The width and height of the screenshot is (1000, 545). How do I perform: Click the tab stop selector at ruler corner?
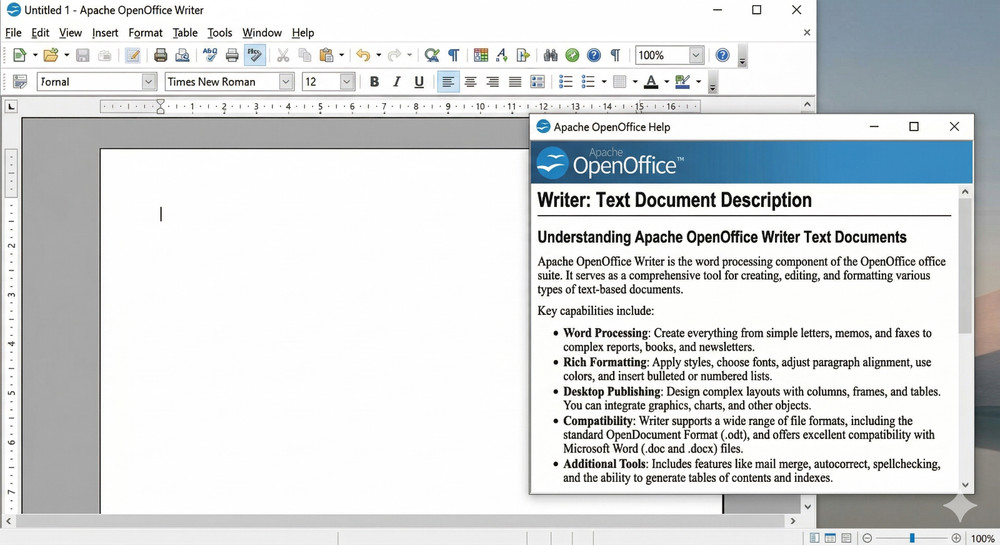coord(11,106)
